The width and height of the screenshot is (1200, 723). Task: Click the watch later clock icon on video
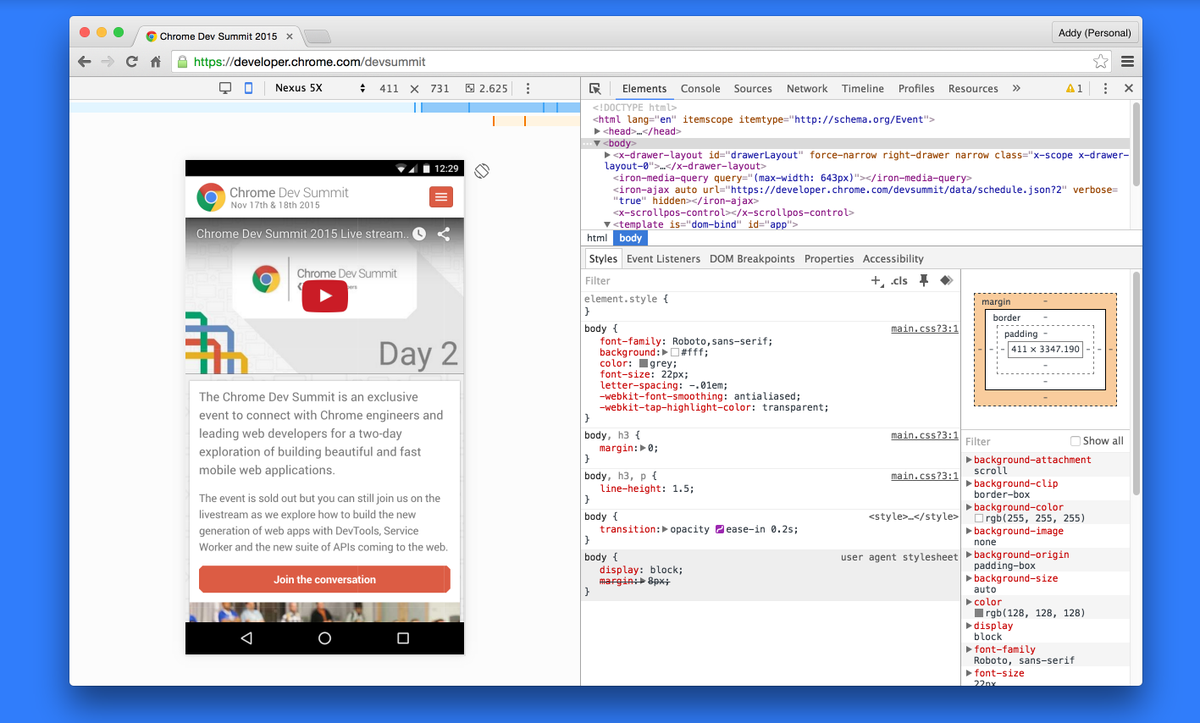(x=420, y=234)
